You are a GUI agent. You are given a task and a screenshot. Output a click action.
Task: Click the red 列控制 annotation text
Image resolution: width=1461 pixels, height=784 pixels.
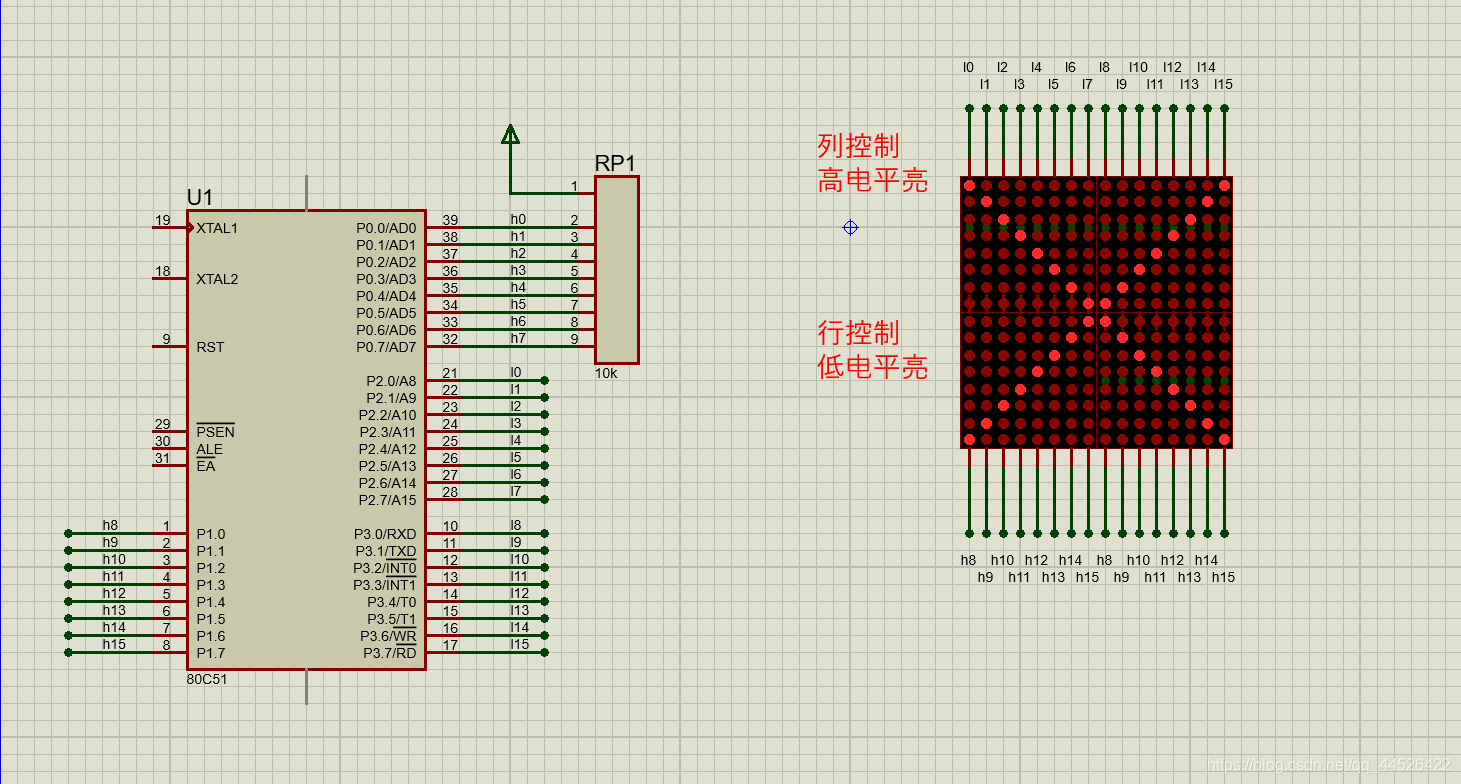[859, 146]
